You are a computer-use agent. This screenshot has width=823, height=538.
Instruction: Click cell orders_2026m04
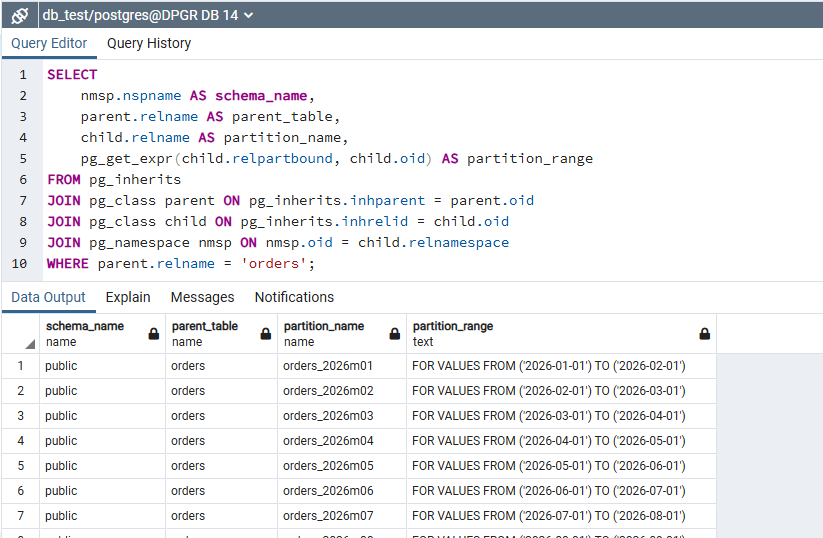[342, 441]
